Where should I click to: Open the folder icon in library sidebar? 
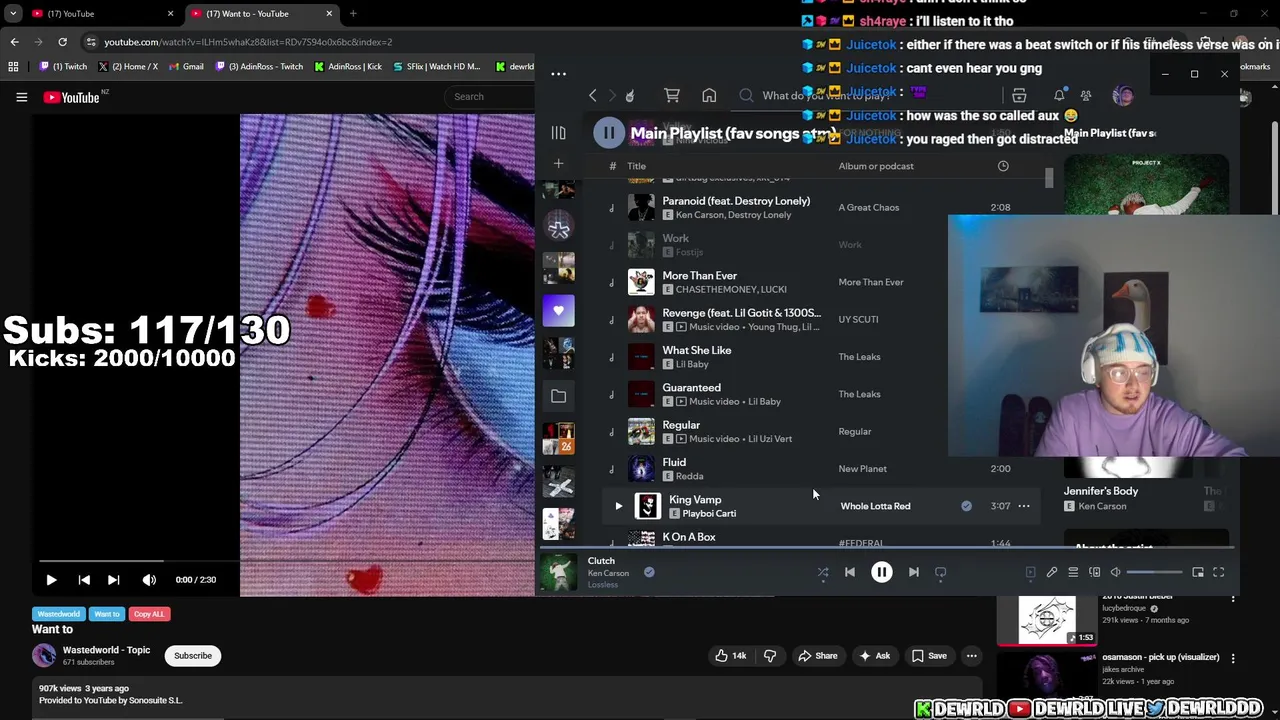559,396
